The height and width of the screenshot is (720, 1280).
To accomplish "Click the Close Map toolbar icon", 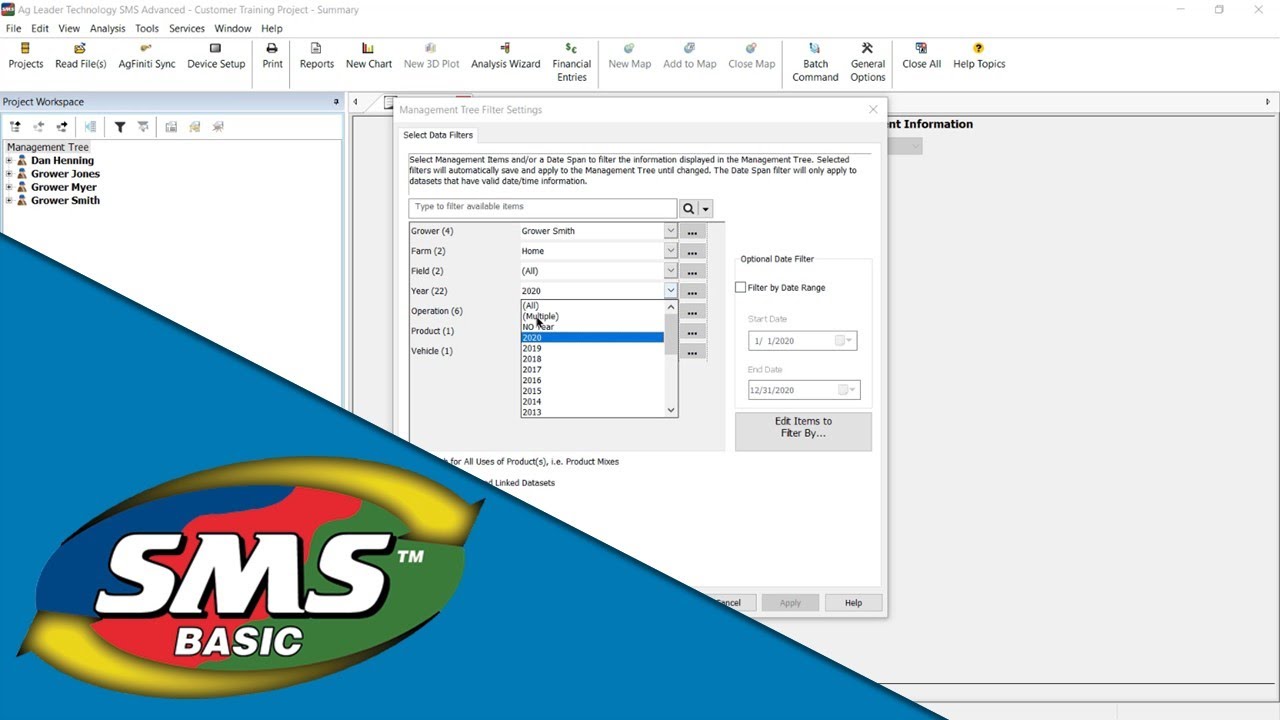I will pyautogui.click(x=751, y=56).
